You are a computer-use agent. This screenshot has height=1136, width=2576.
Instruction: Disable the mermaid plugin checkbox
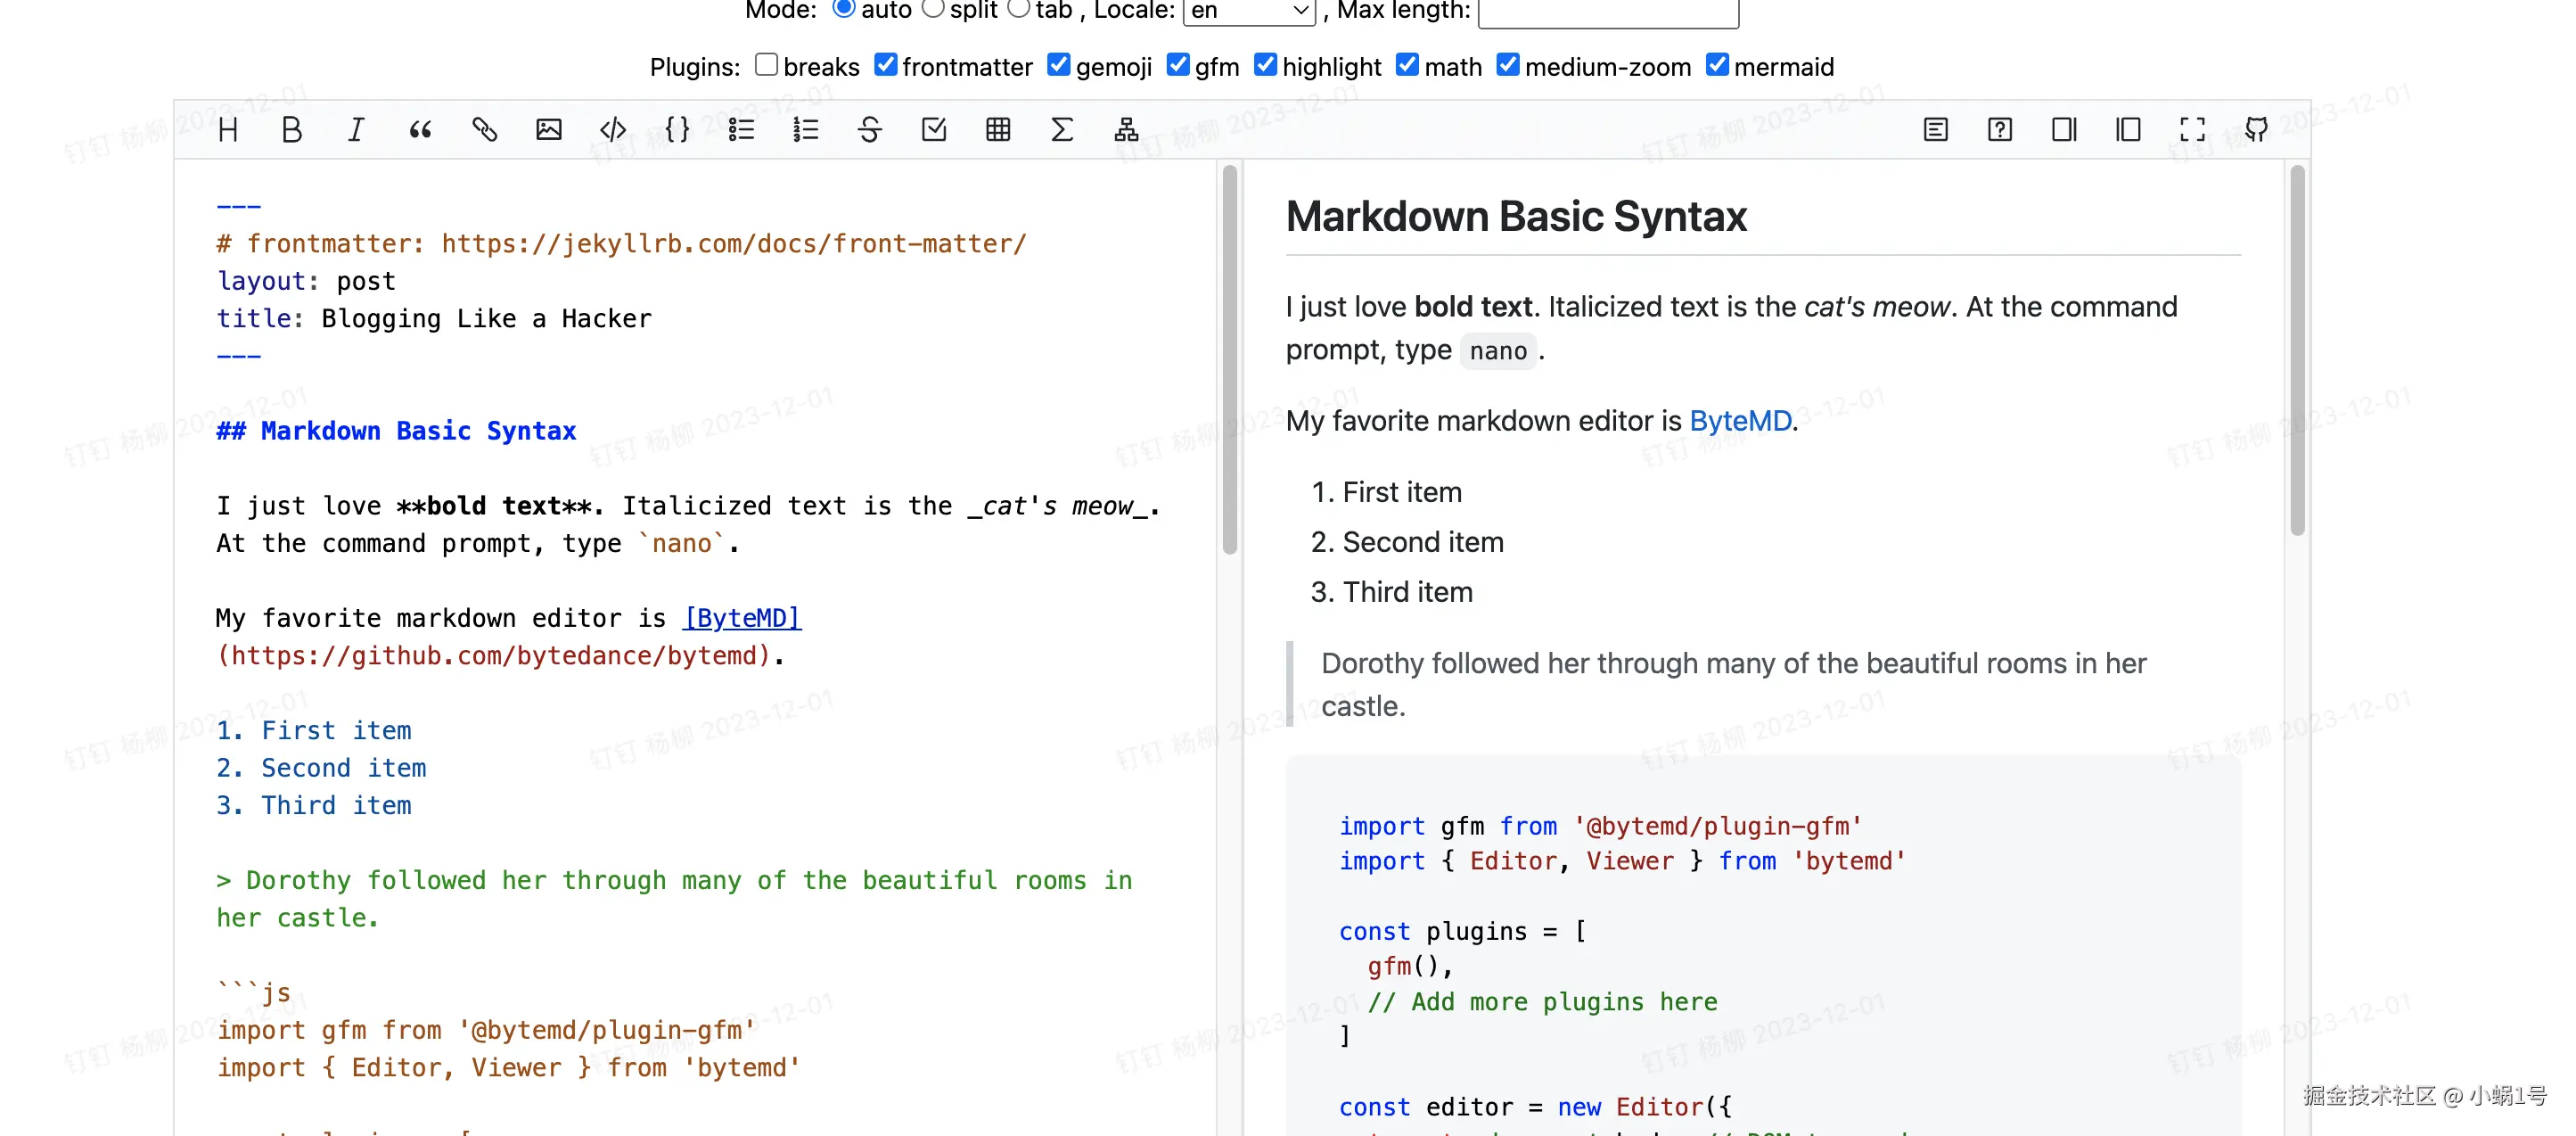pyautogui.click(x=1716, y=65)
